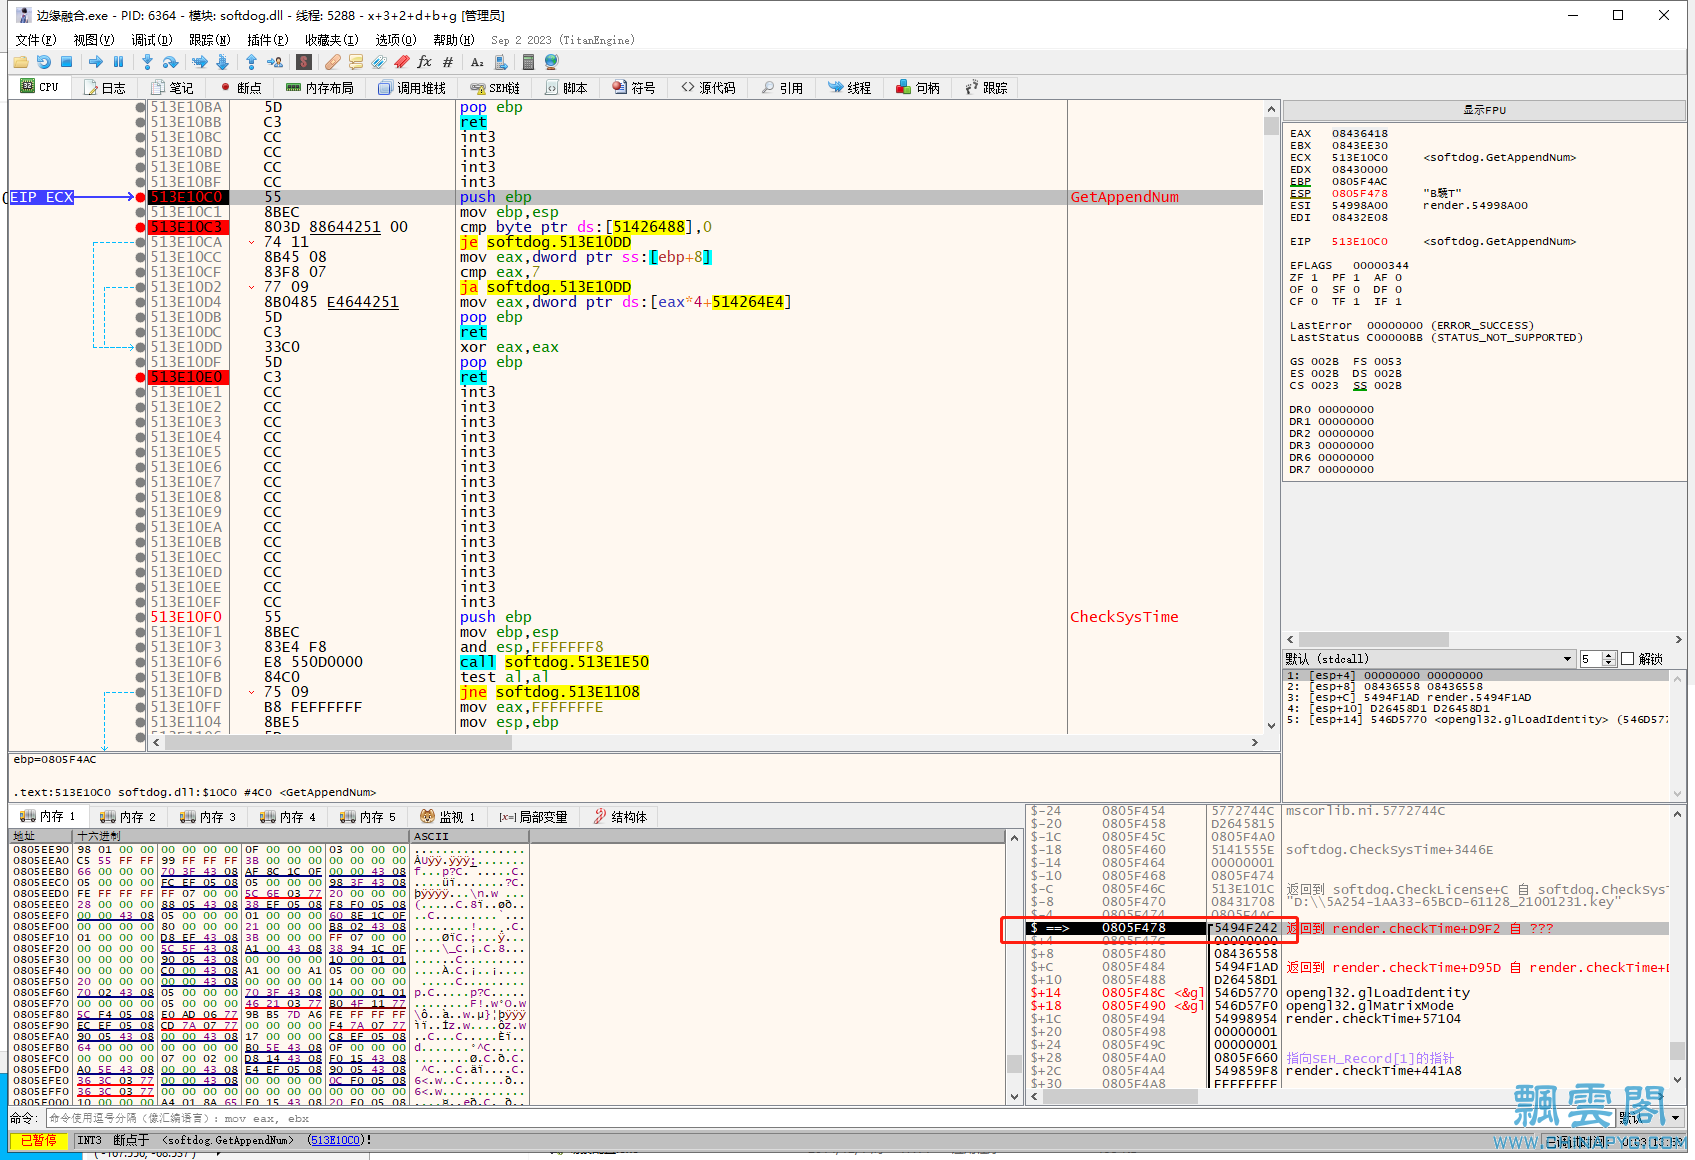
Task: Switch to the 断点 breakpoints tab
Action: coord(241,88)
